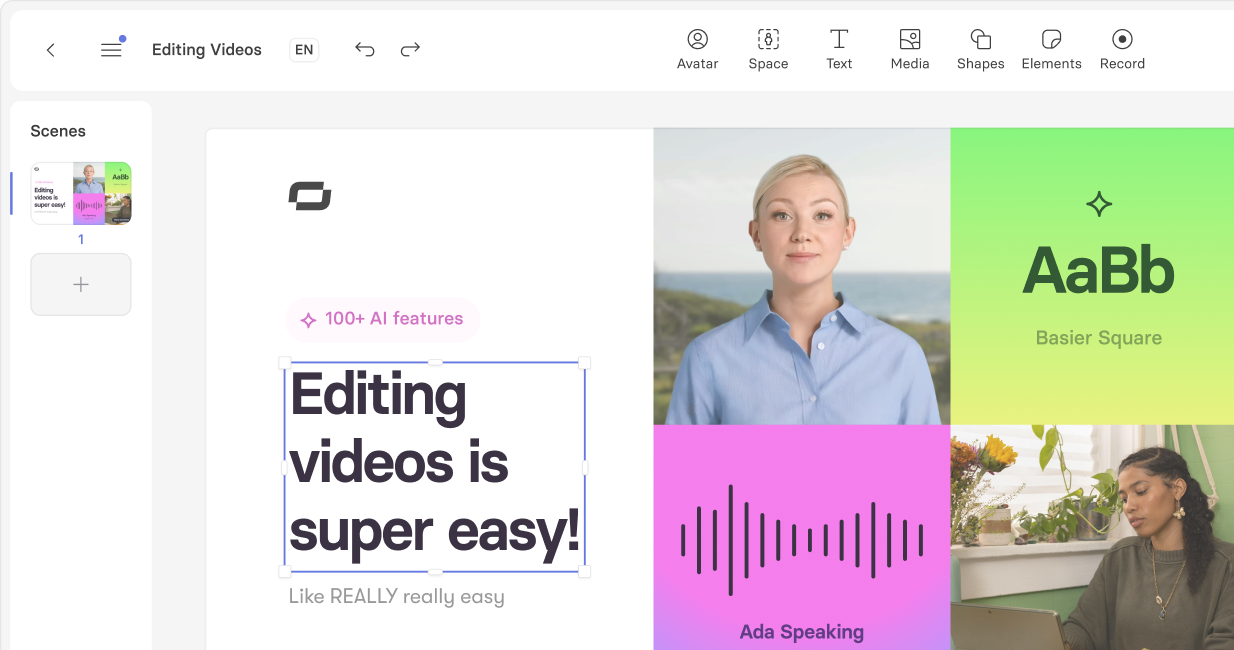This screenshot has height=650, width=1234.
Task: Select the 100+ AI features badge
Action: coord(383,319)
